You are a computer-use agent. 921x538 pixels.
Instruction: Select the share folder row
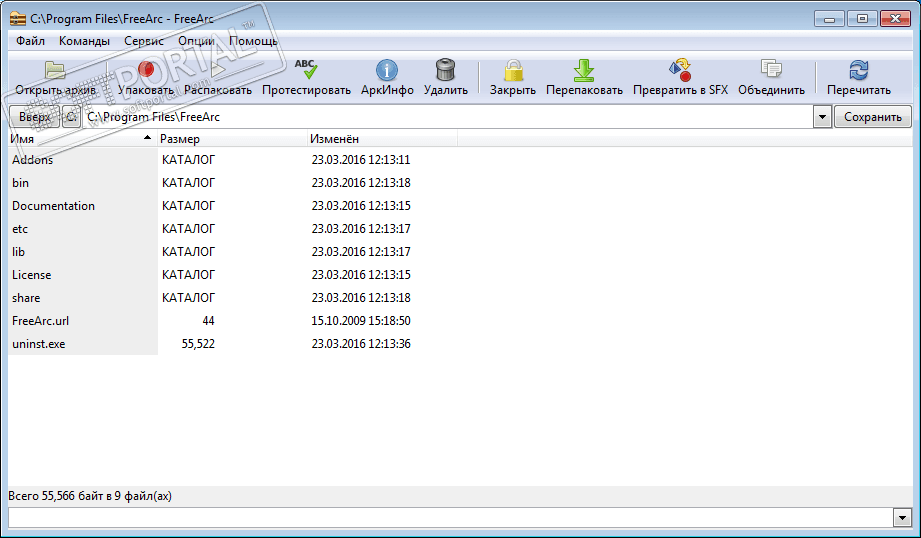[x=460, y=298]
